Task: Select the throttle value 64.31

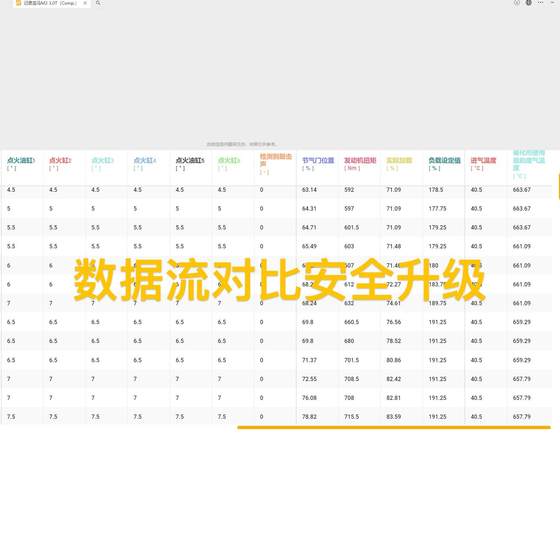Action: point(309,209)
